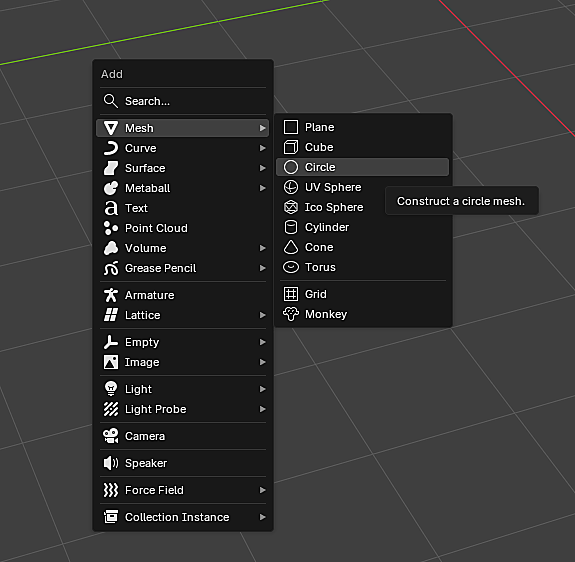Click the Plane square icon
Screen dimensions: 575x562
pyautogui.click(x=291, y=127)
